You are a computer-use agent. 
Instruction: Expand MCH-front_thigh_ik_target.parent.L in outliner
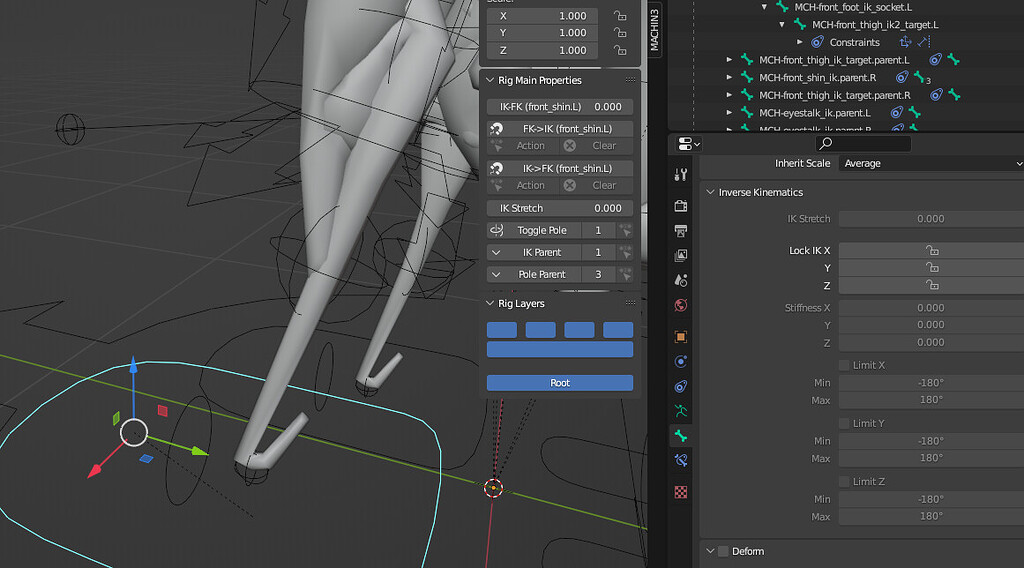pos(729,59)
